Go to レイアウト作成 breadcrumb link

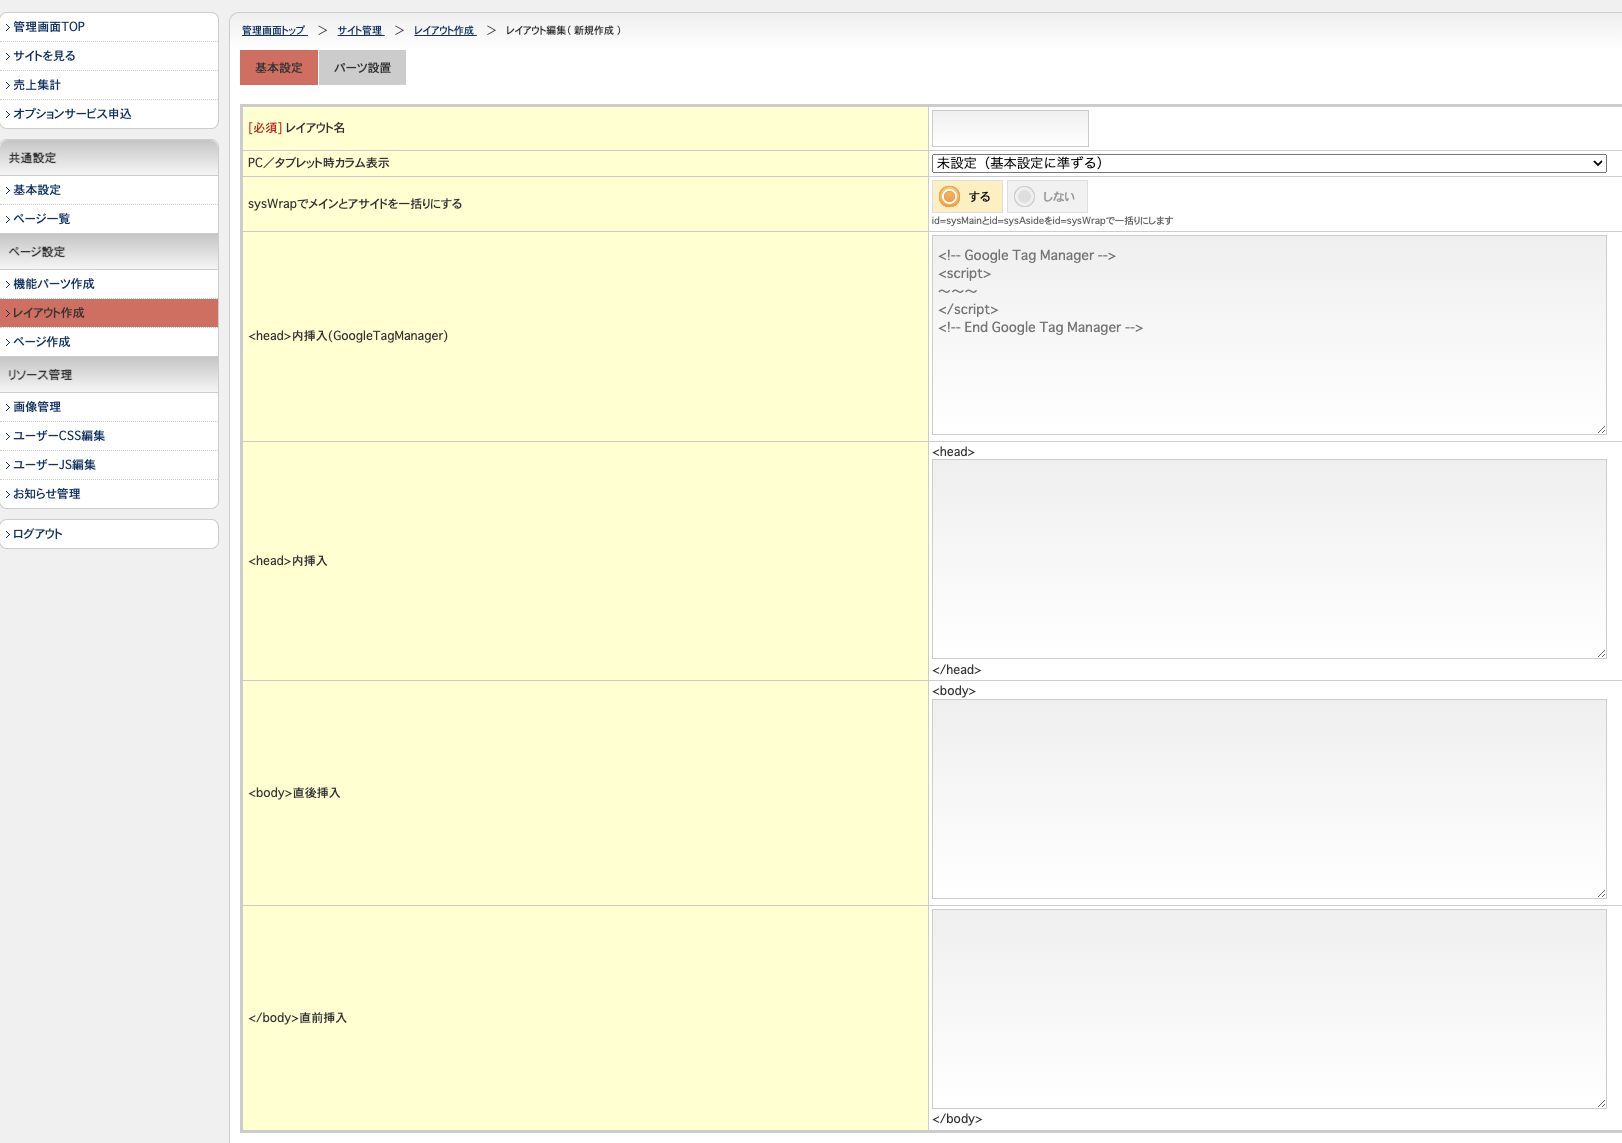[x=444, y=31]
